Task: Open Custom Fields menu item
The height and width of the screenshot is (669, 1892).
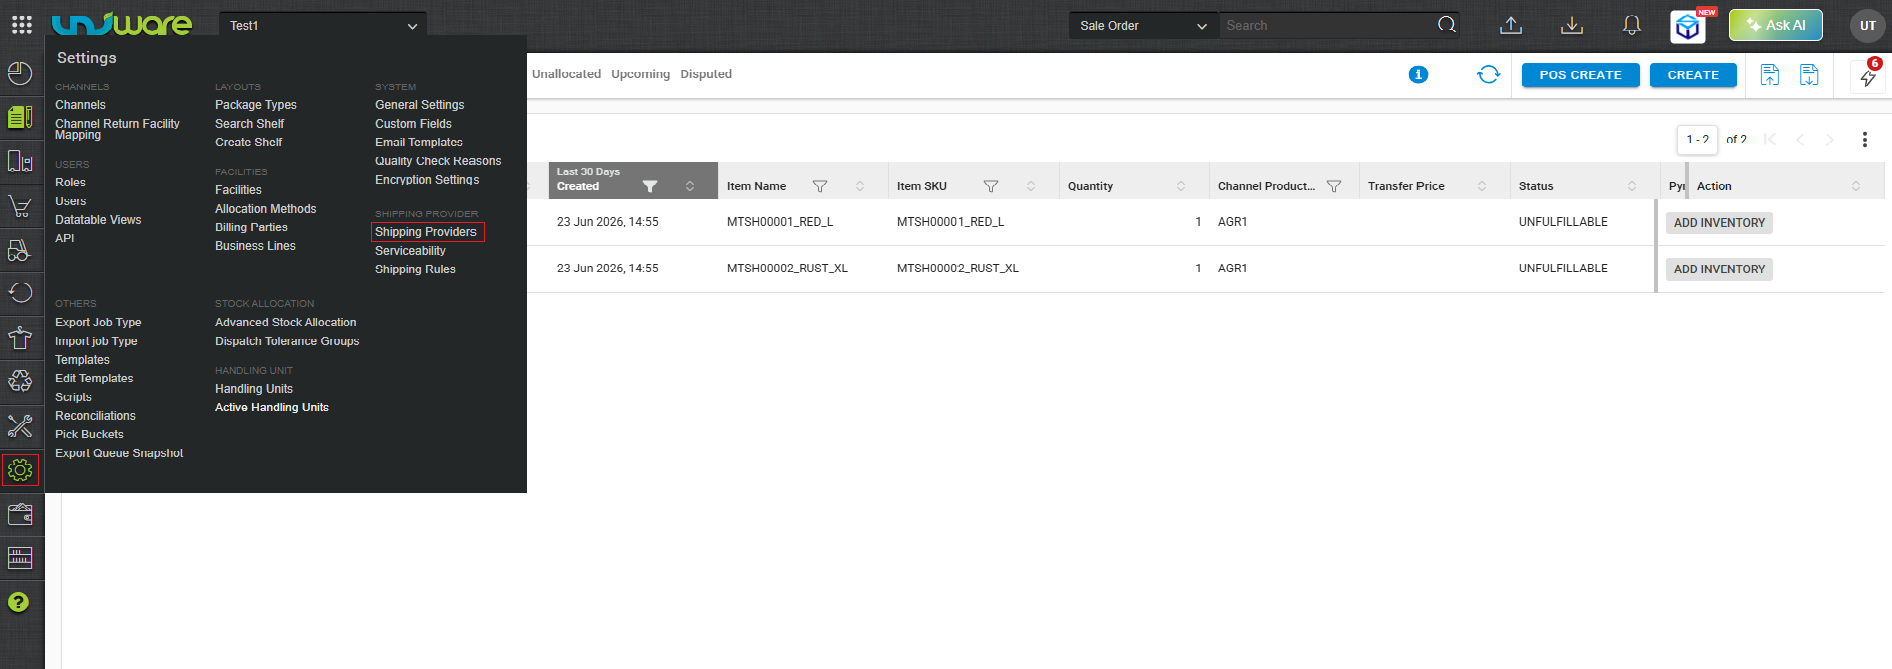Action: click(413, 124)
